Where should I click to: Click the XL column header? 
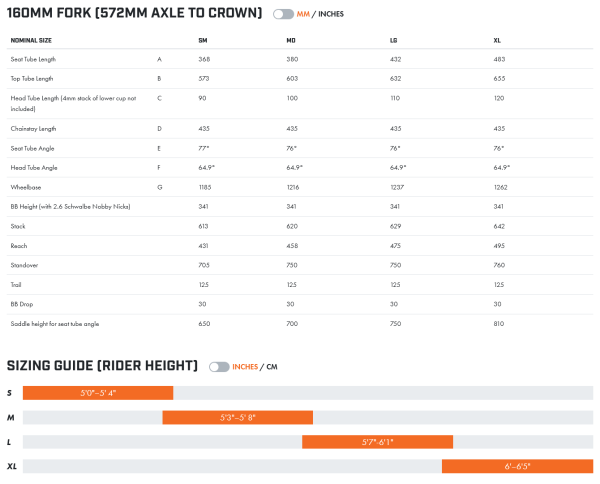(497, 41)
